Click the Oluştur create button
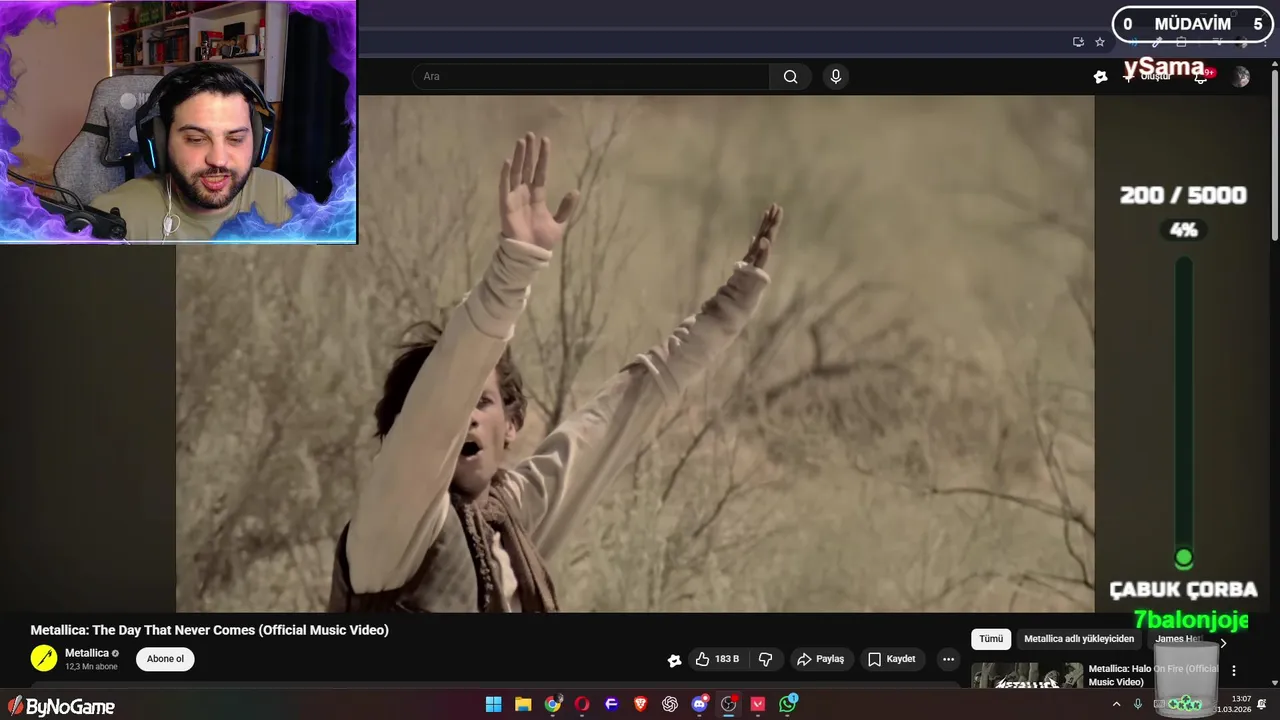This screenshot has height=720, width=1280. [x=1148, y=77]
